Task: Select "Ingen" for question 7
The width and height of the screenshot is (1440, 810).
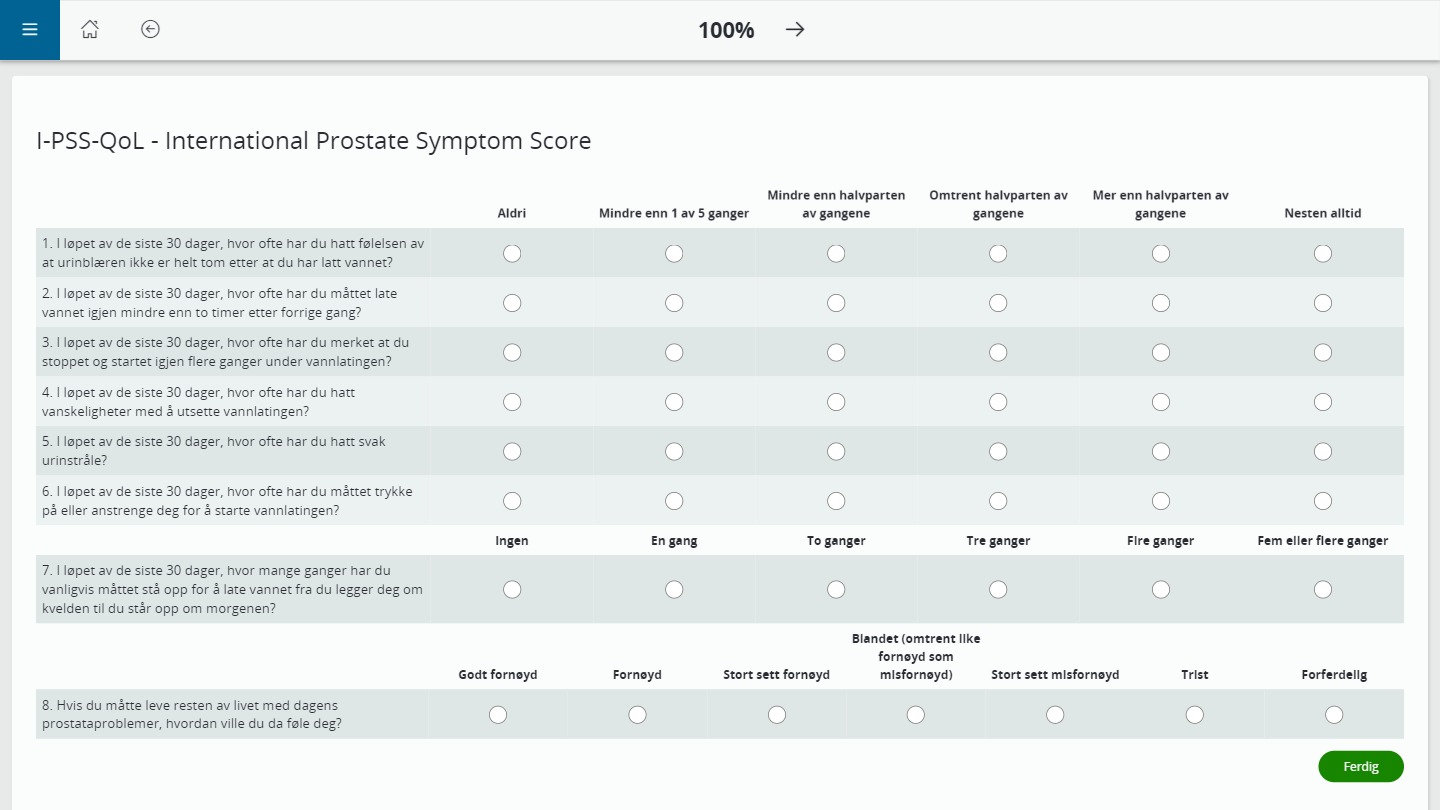Action: pyautogui.click(x=512, y=589)
